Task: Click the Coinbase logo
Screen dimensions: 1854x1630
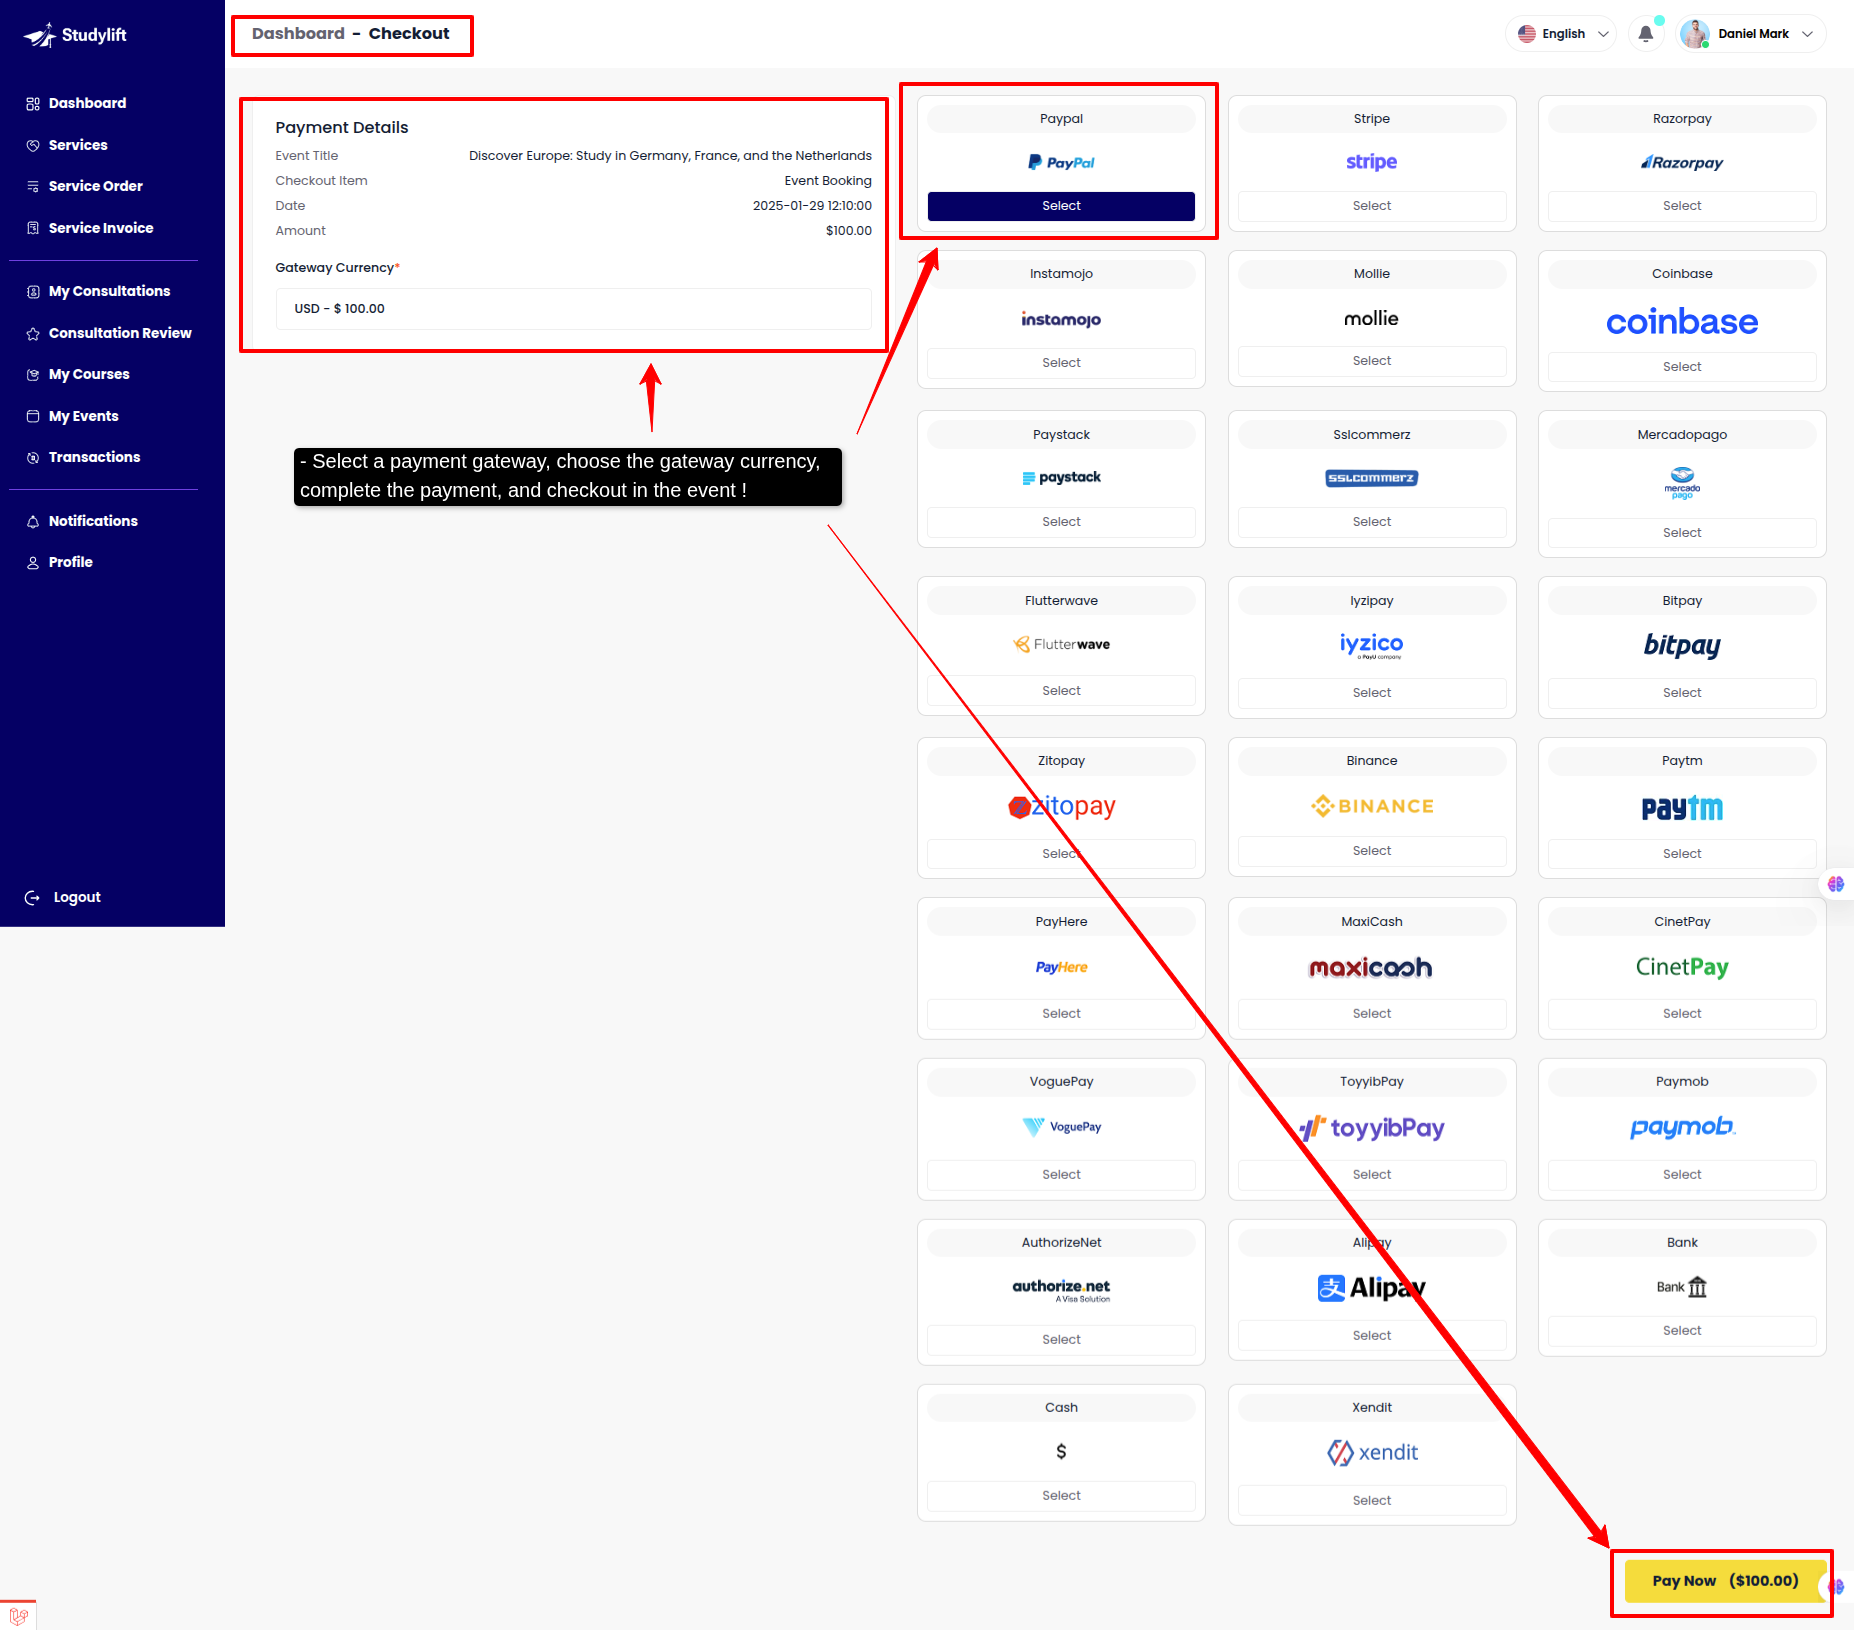Action: [x=1682, y=322]
